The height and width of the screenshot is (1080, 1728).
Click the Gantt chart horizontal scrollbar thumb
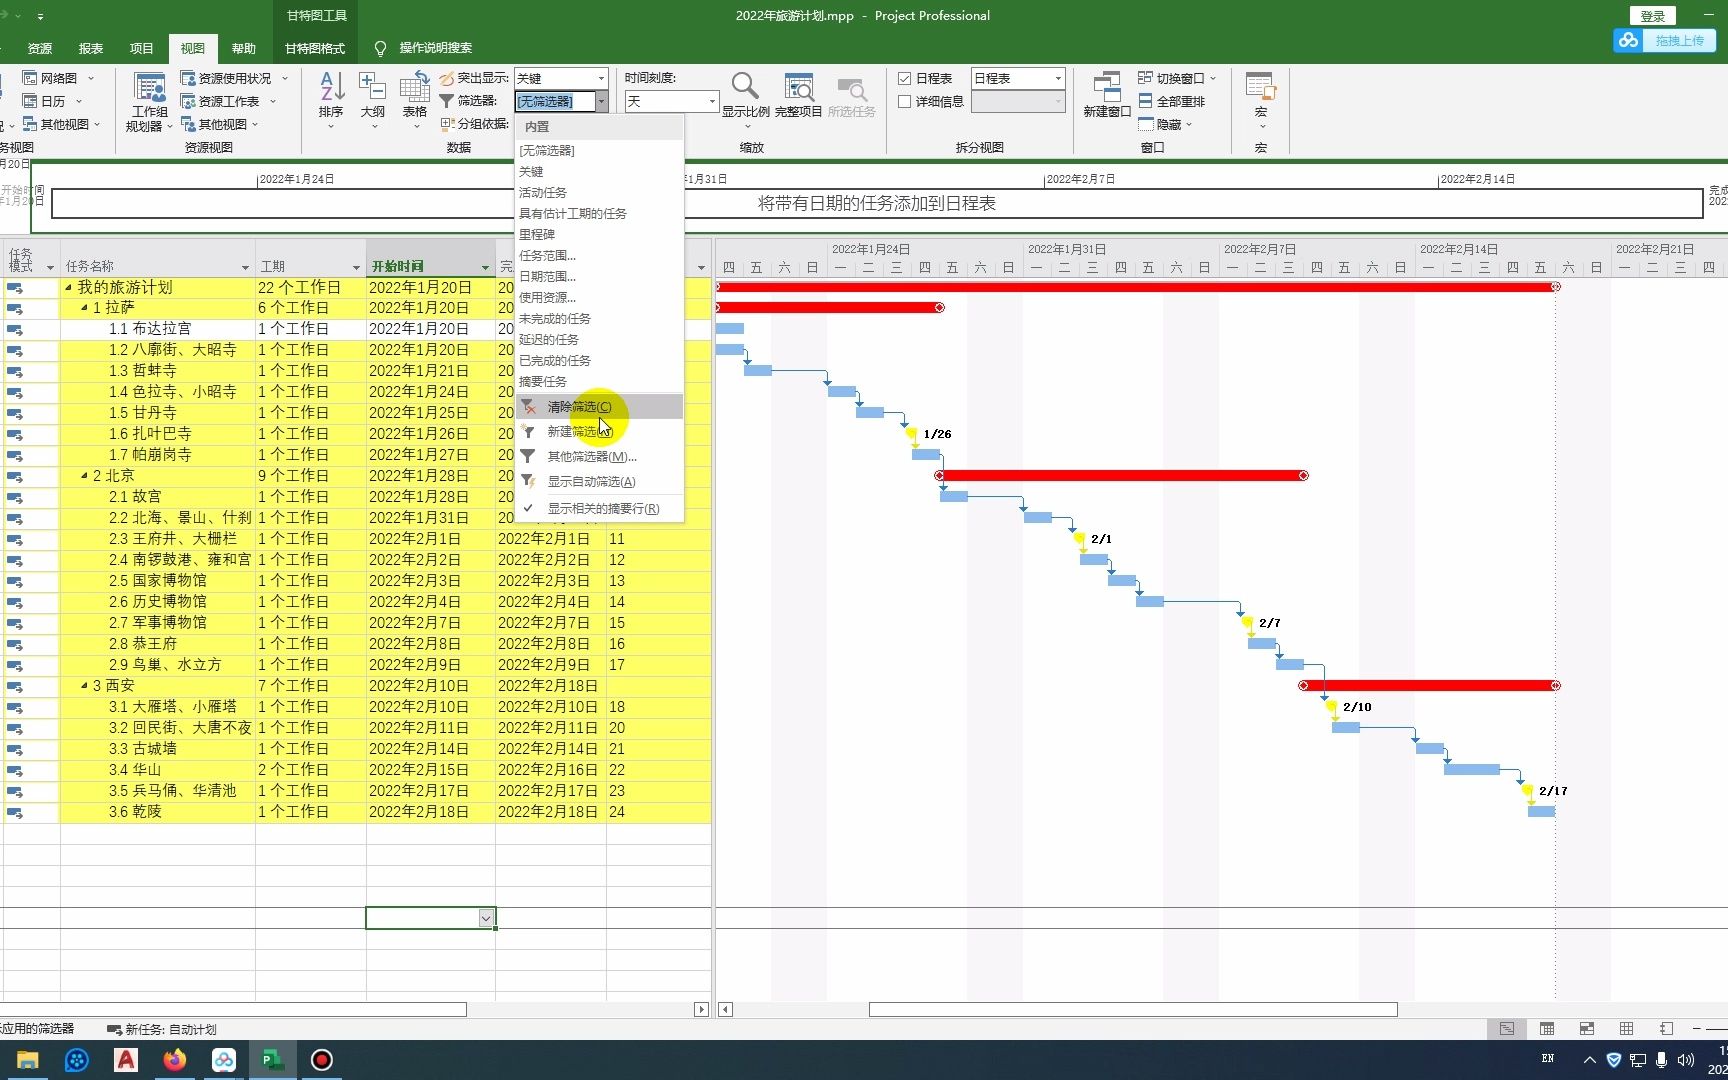(1133, 1009)
